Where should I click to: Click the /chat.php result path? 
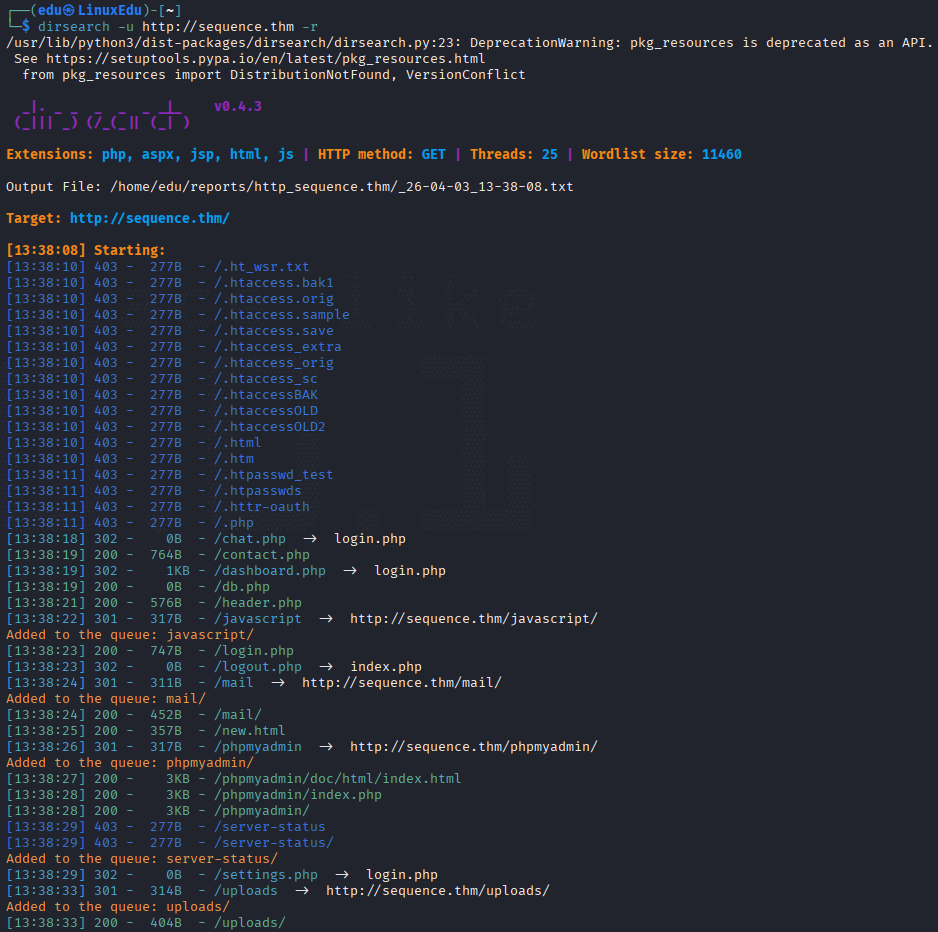249,539
